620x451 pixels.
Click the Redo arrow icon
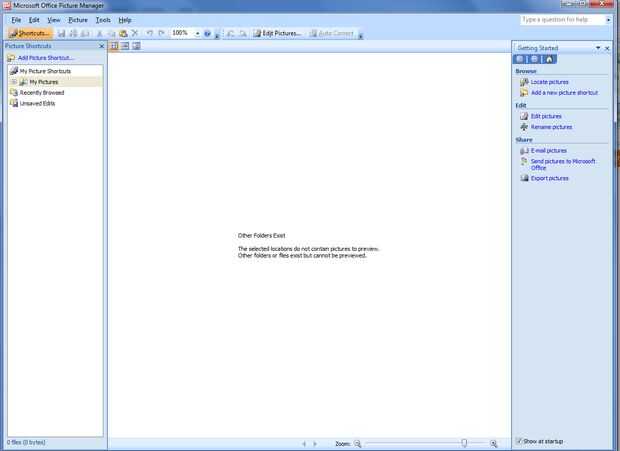pyautogui.click(x=161, y=34)
